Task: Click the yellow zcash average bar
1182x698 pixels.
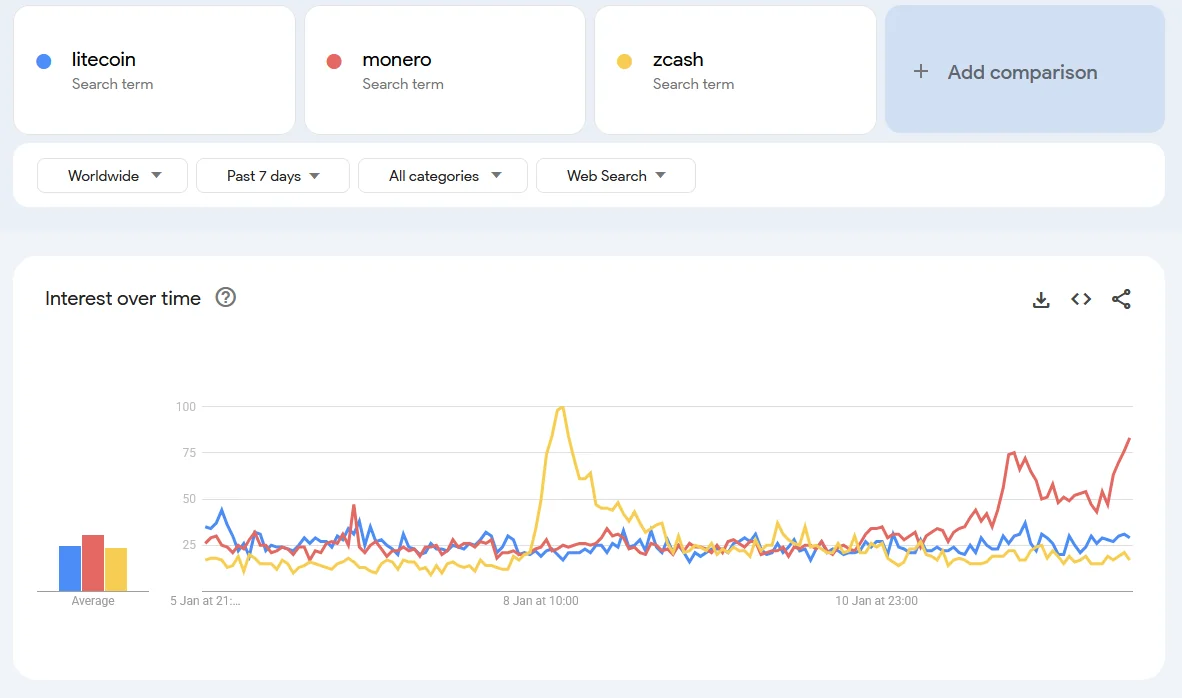Action: click(x=116, y=569)
